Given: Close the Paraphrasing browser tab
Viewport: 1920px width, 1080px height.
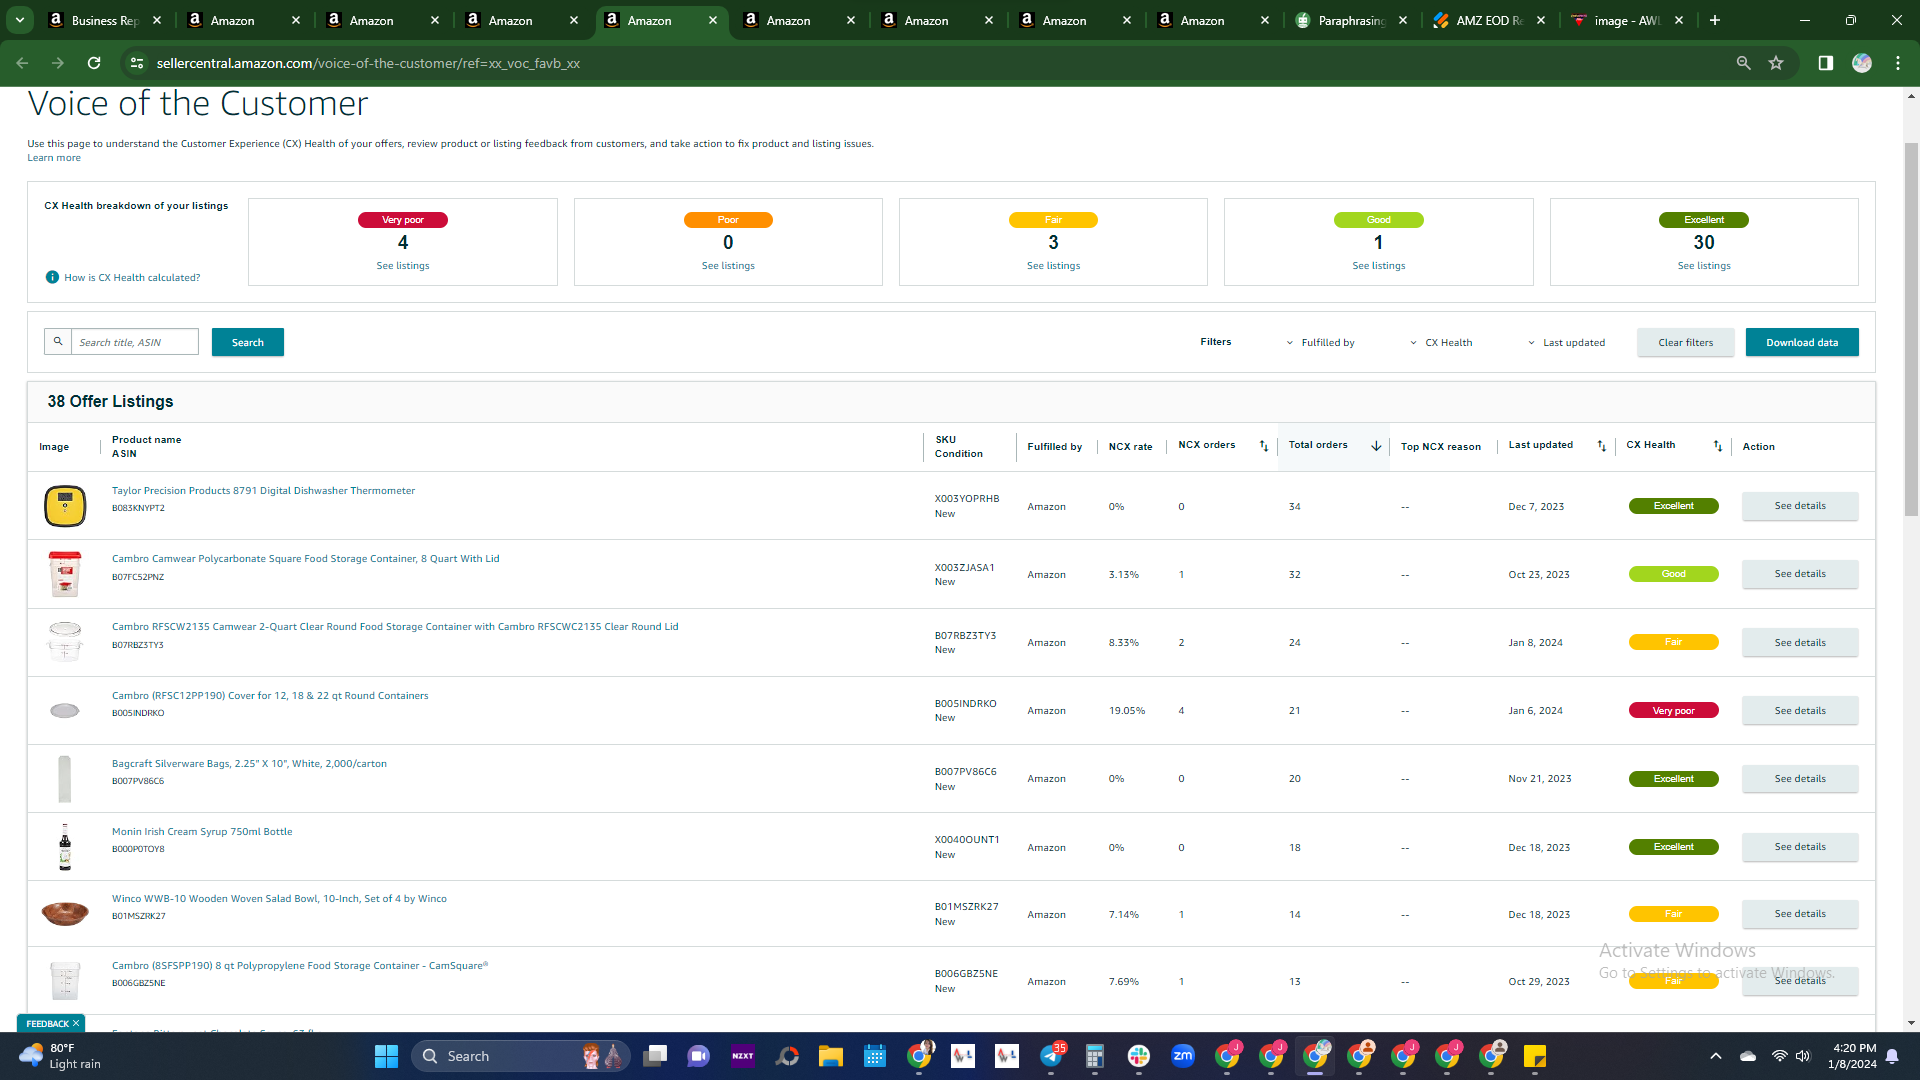Looking at the screenshot, I should click(1403, 20).
